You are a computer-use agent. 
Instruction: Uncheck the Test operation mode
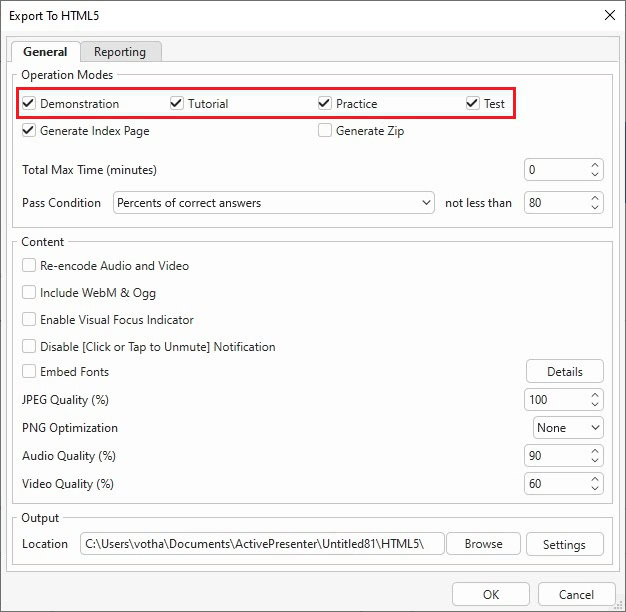click(x=473, y=104)
